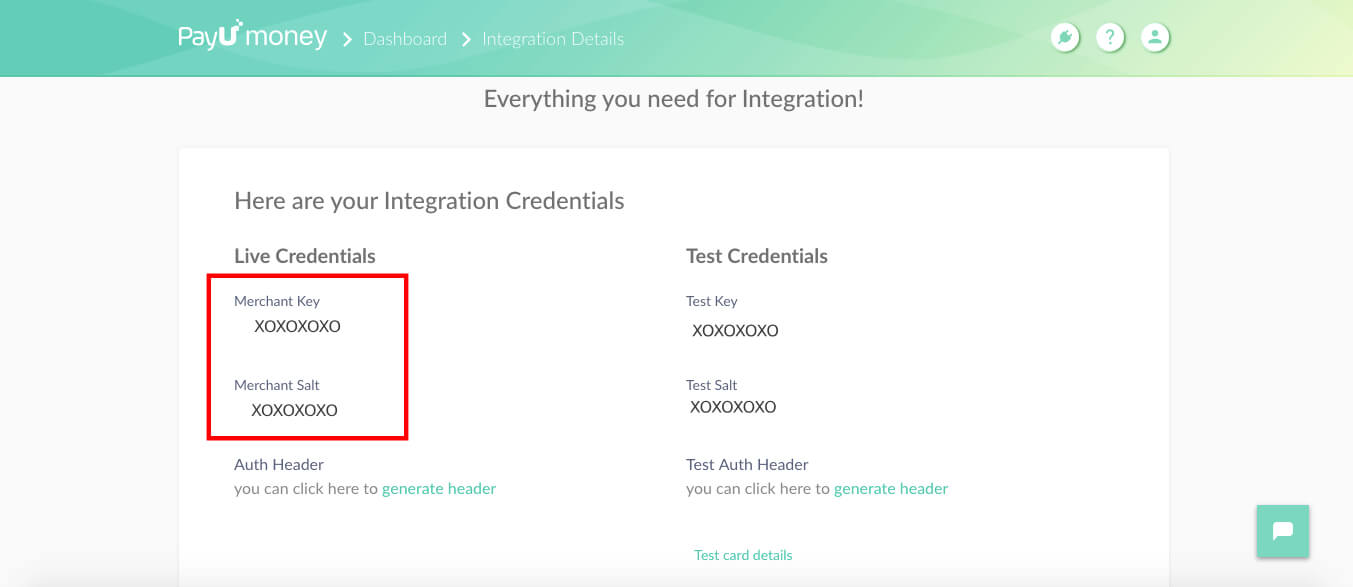1353x587 pixels.
Task: Select the Test Key value text
Action: tap(734, 331)
